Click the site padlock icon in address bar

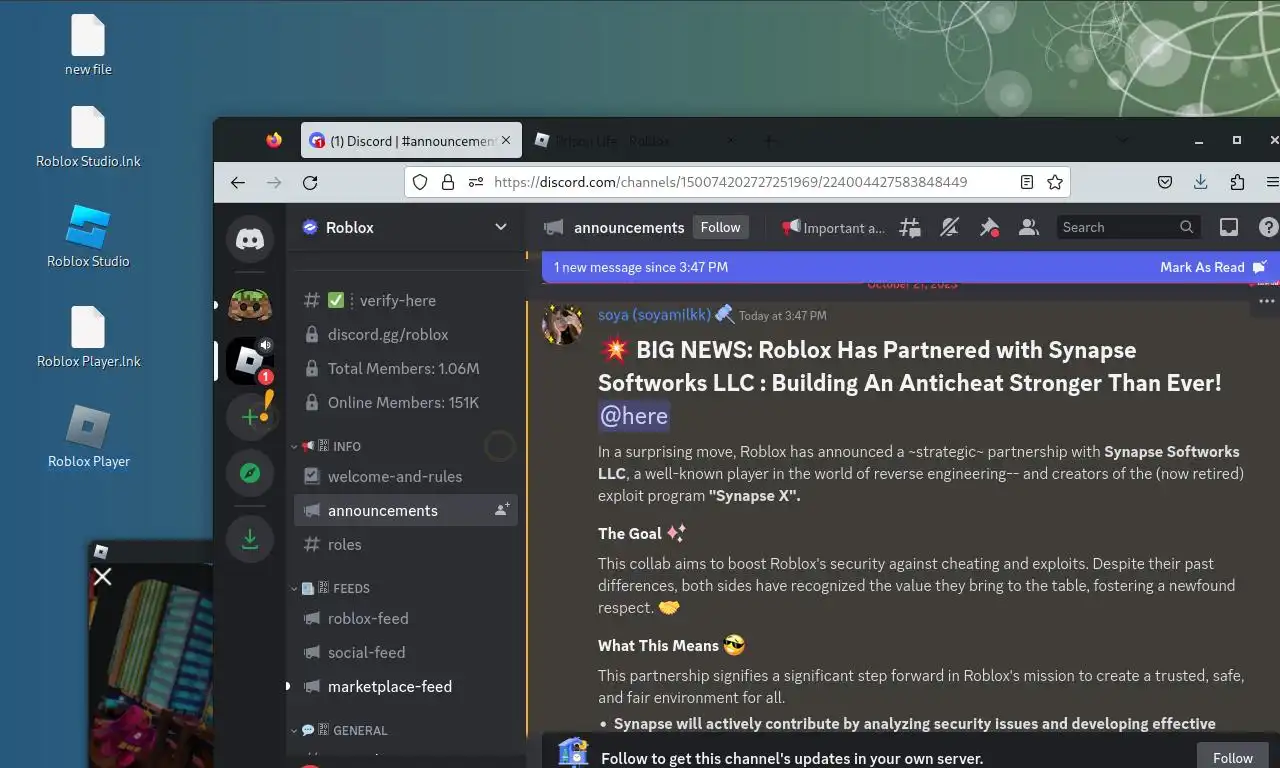point(448,182)
